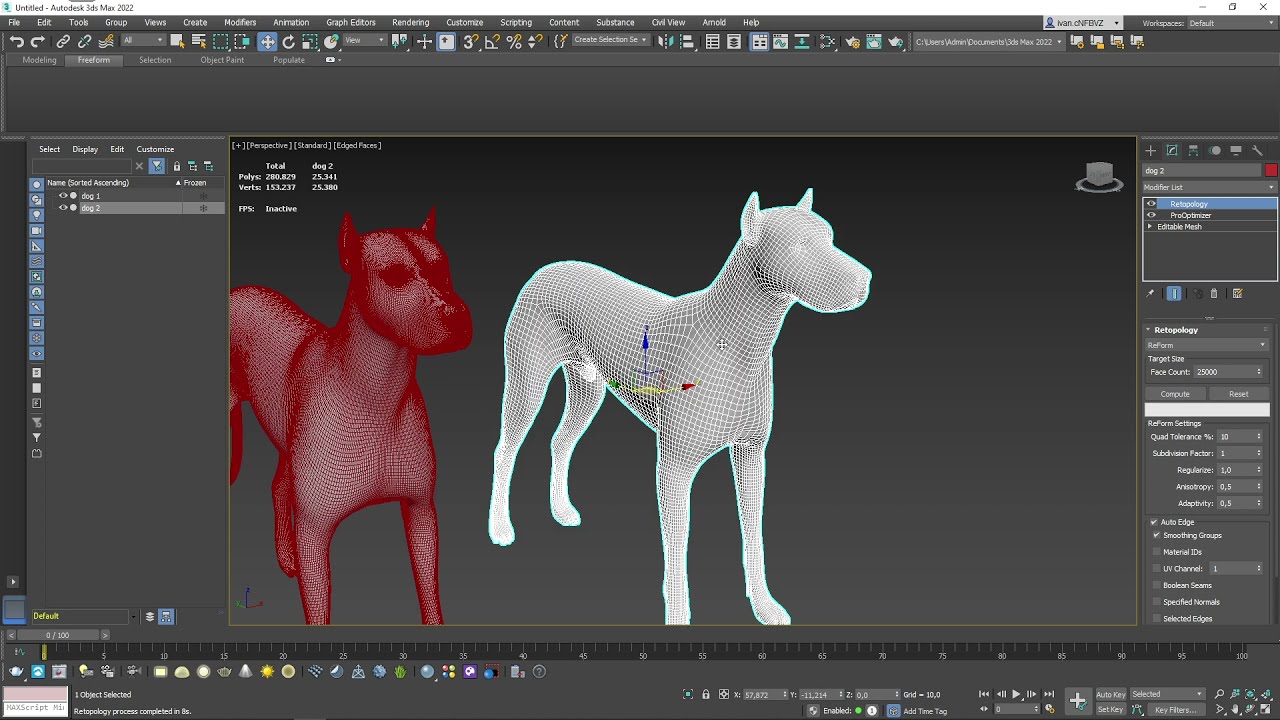Toggle the 3D Snaps tool

point(470,41)
